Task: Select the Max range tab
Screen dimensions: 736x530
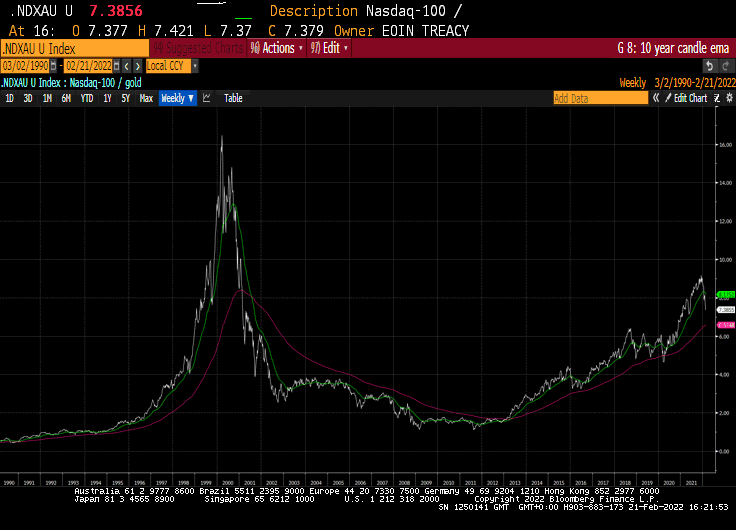Action: [146, 98]
